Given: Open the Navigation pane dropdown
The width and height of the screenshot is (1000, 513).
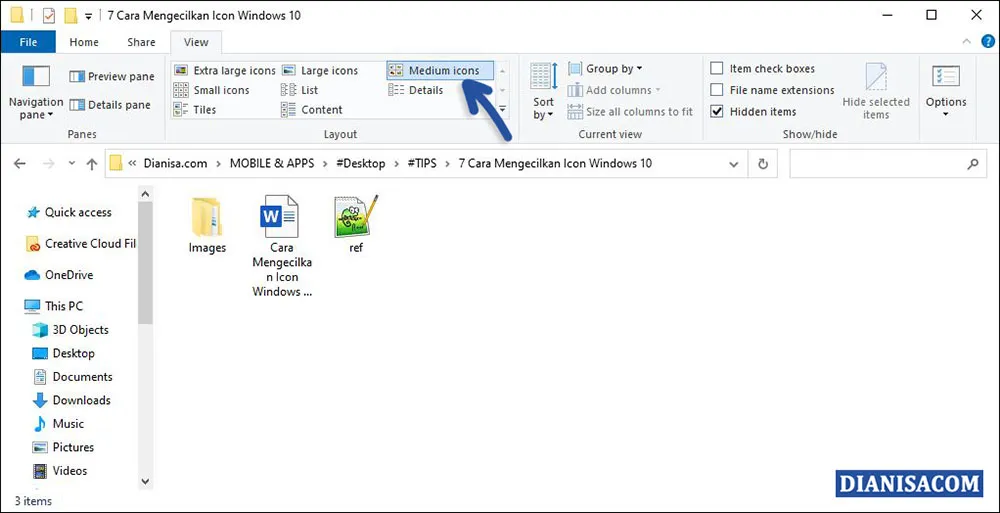Looking at the screenshot, I should pyautogui.click(x=36, y=91).
